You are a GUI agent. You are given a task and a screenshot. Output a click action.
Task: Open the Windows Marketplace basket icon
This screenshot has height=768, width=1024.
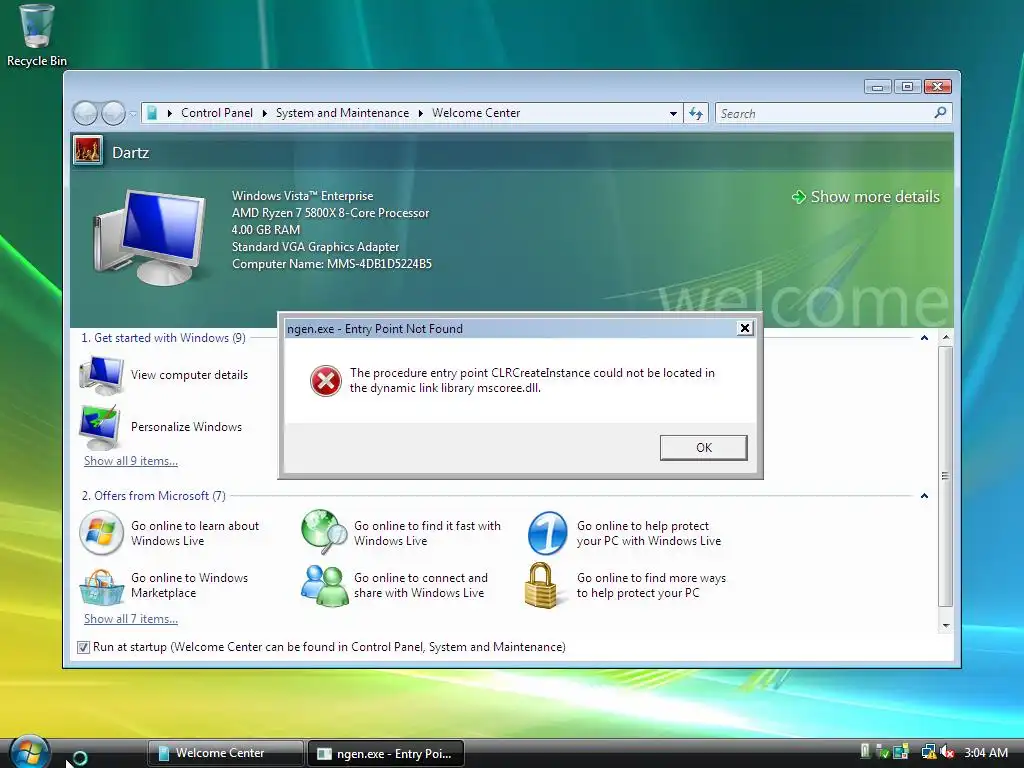(101, 586)
